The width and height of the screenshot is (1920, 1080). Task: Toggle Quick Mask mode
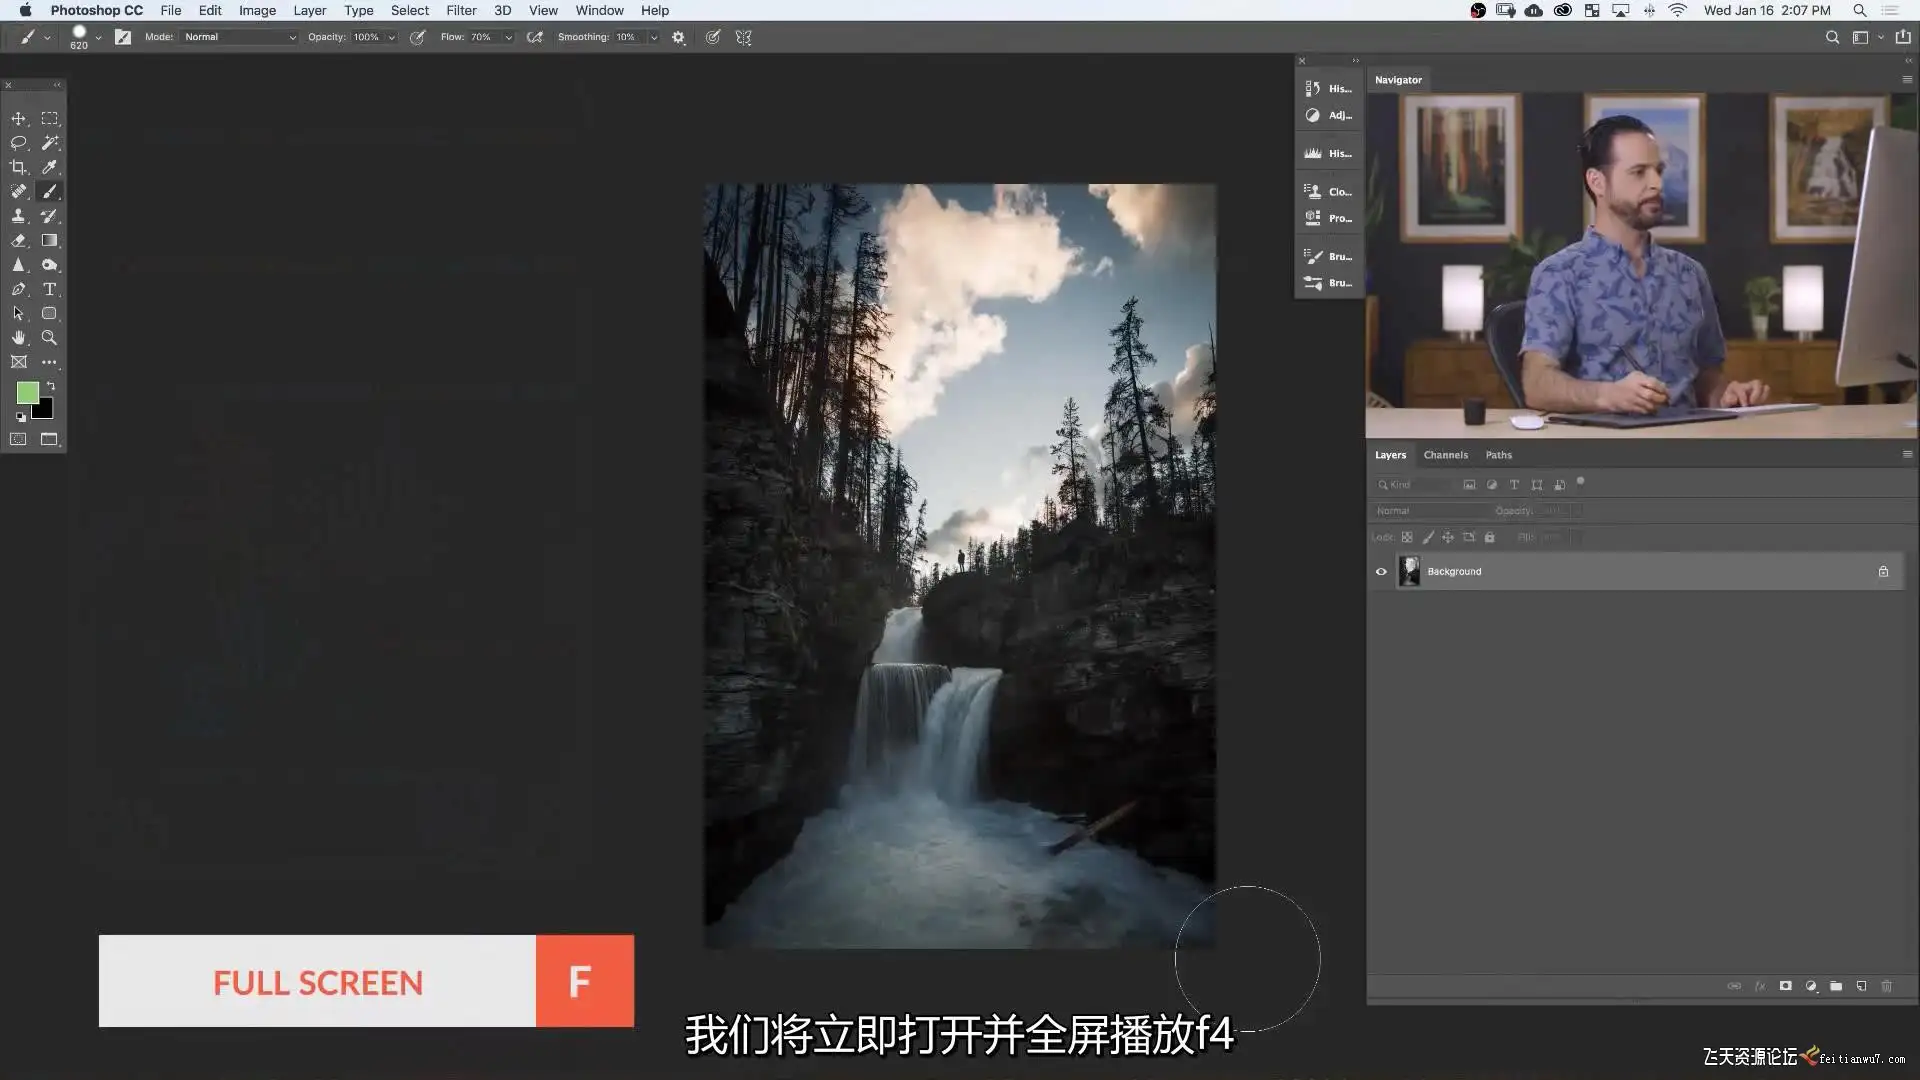18,439
